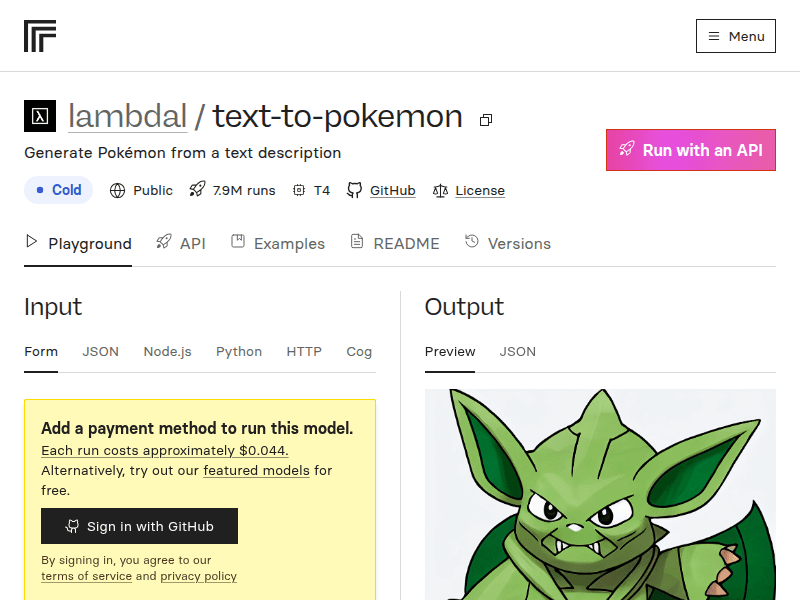Click the chip icon beside T4
800x600 pixels.
click(x=299, y=190)
